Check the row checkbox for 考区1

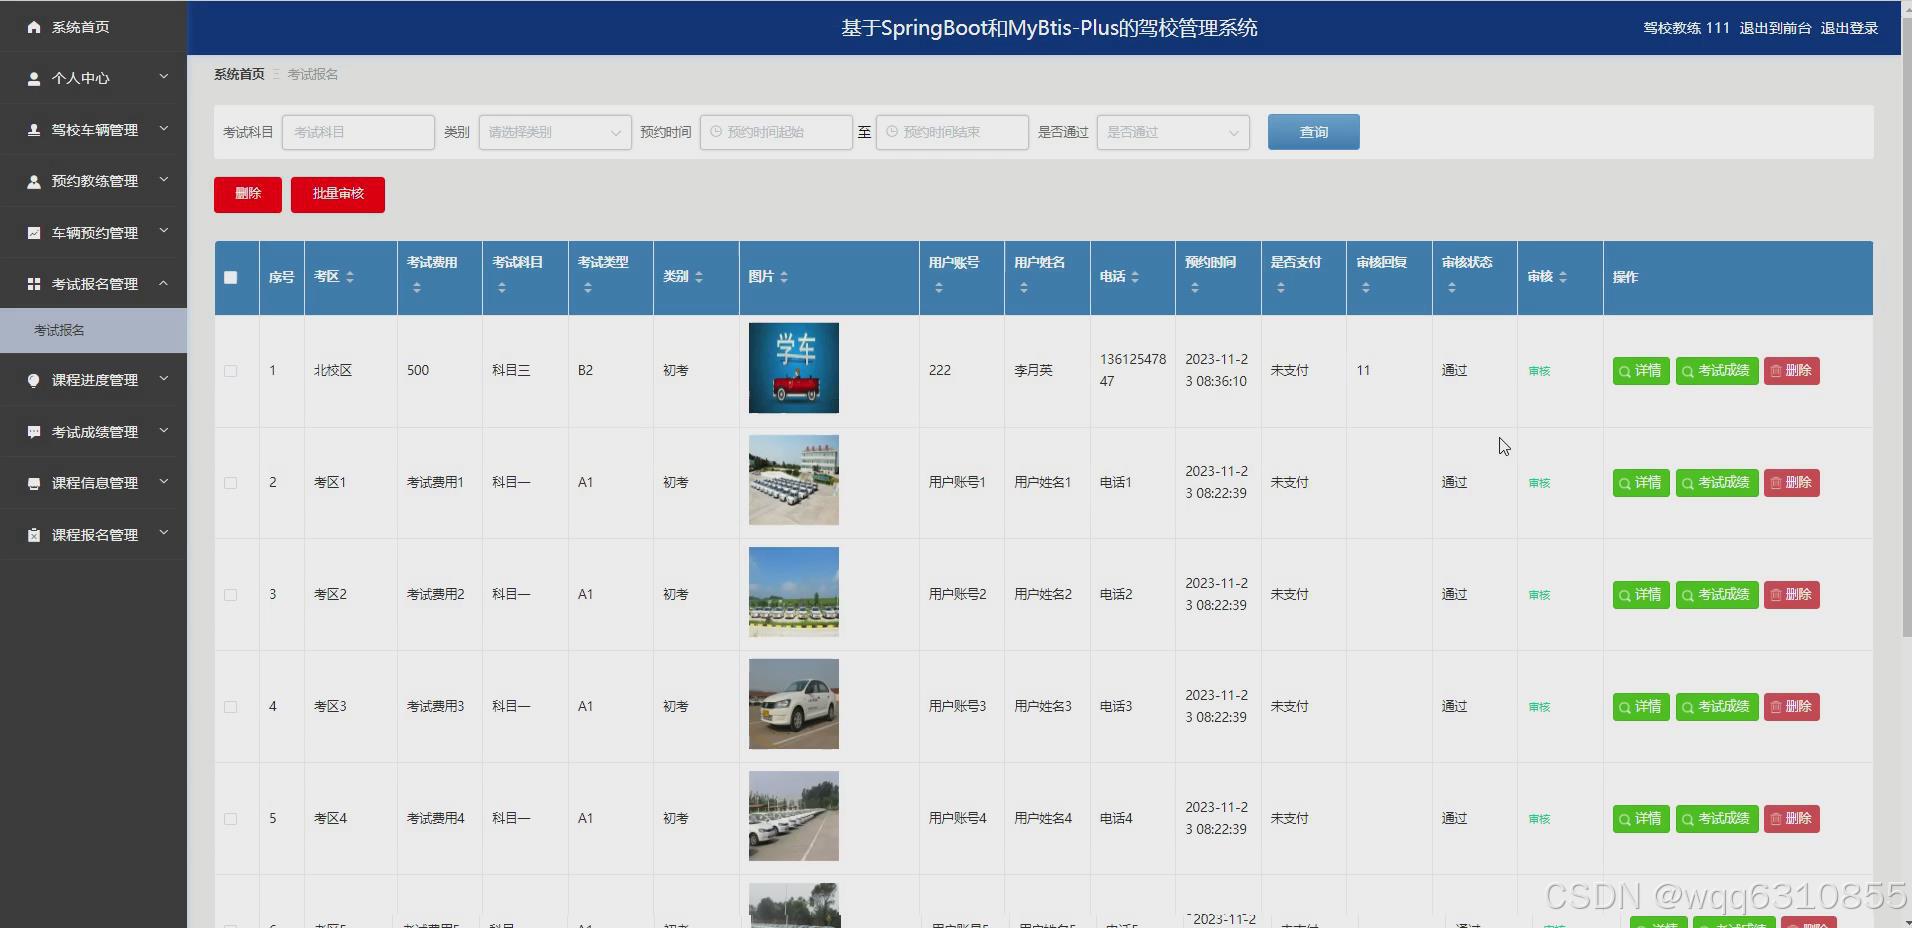231,483
